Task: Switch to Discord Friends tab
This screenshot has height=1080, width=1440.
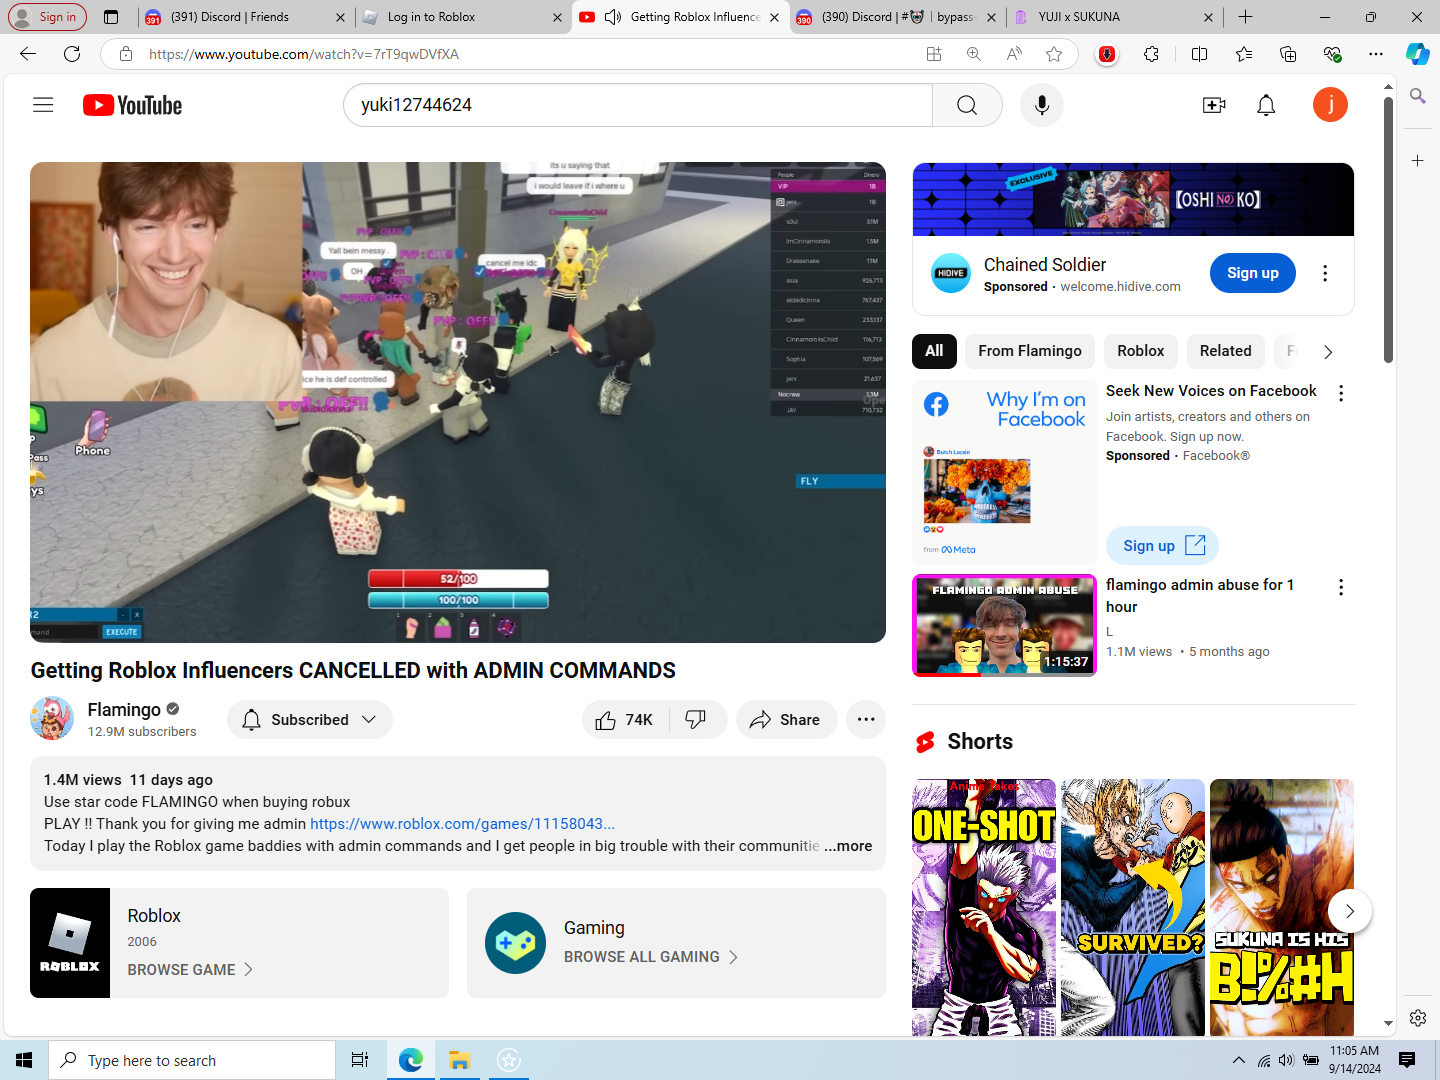Action: tap(243, 17)
